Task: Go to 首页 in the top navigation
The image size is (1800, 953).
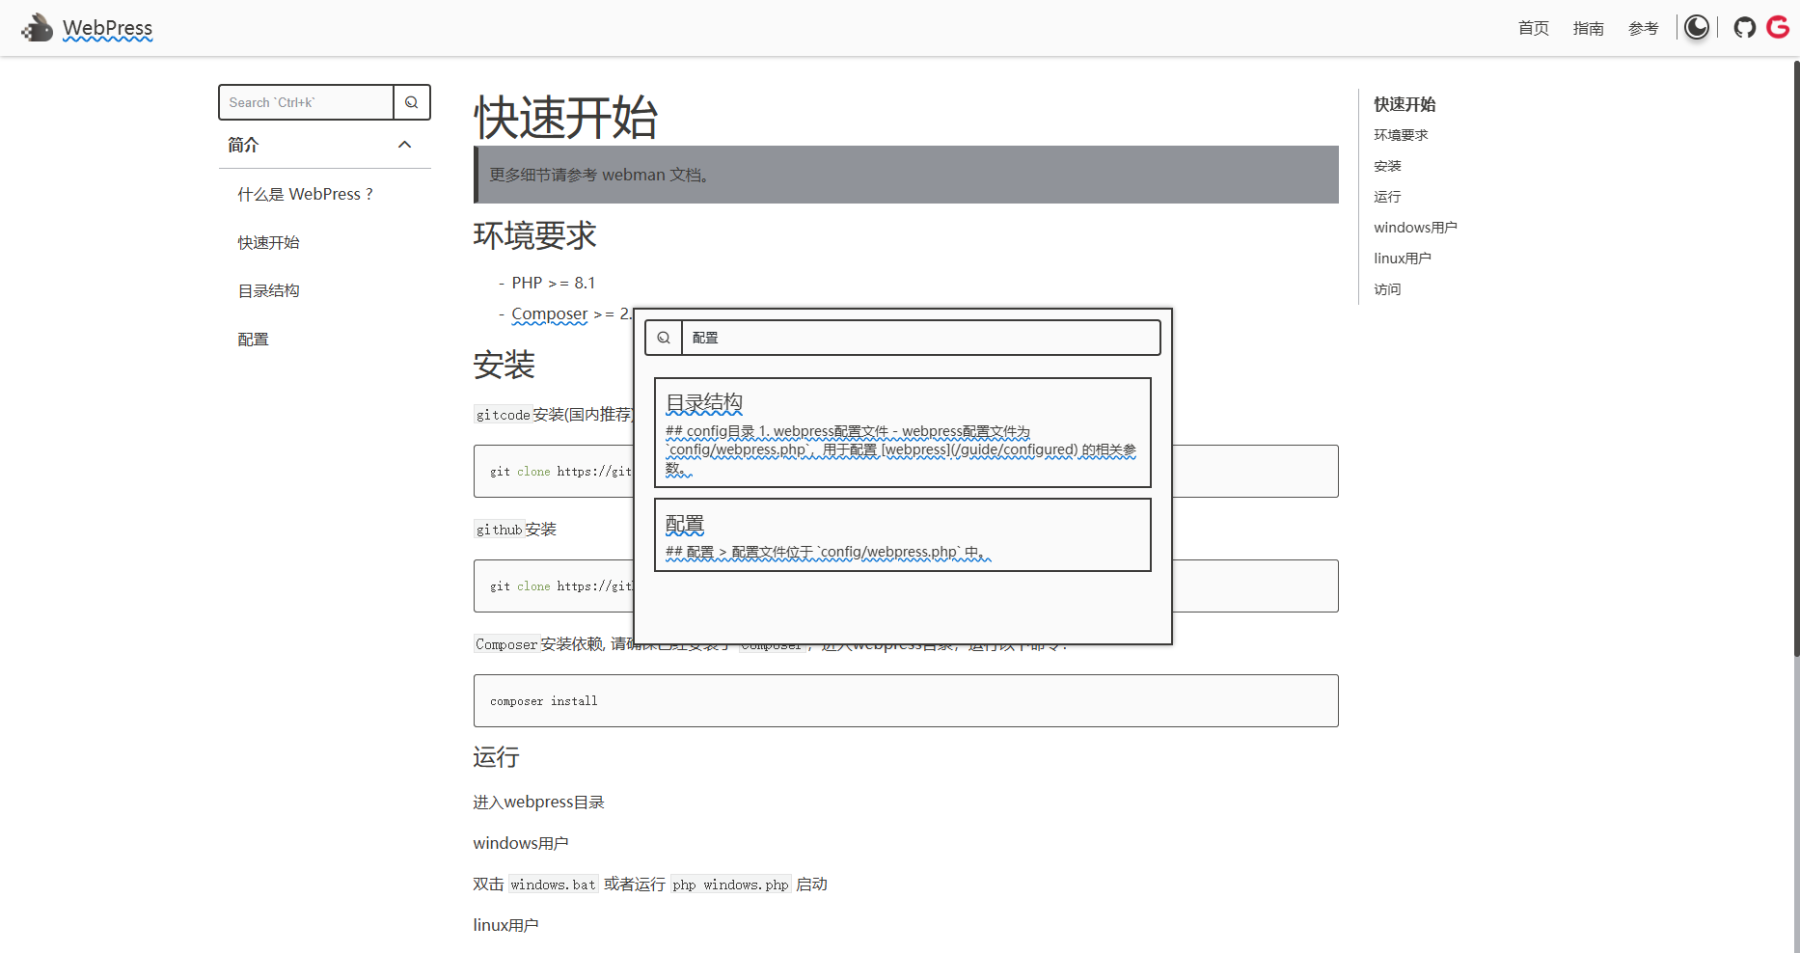Action: pos(1533,28)
